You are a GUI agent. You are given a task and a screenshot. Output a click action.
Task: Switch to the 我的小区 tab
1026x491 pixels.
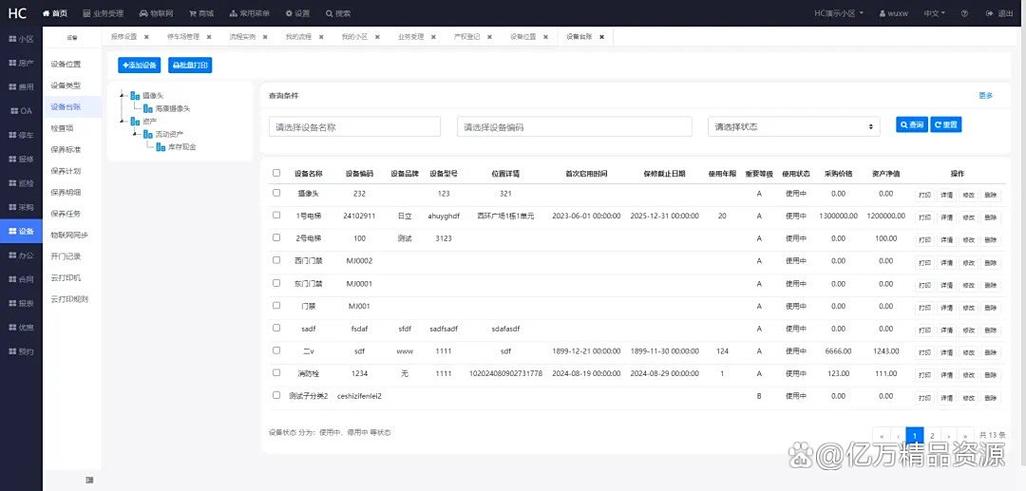[x=355, y=37]
